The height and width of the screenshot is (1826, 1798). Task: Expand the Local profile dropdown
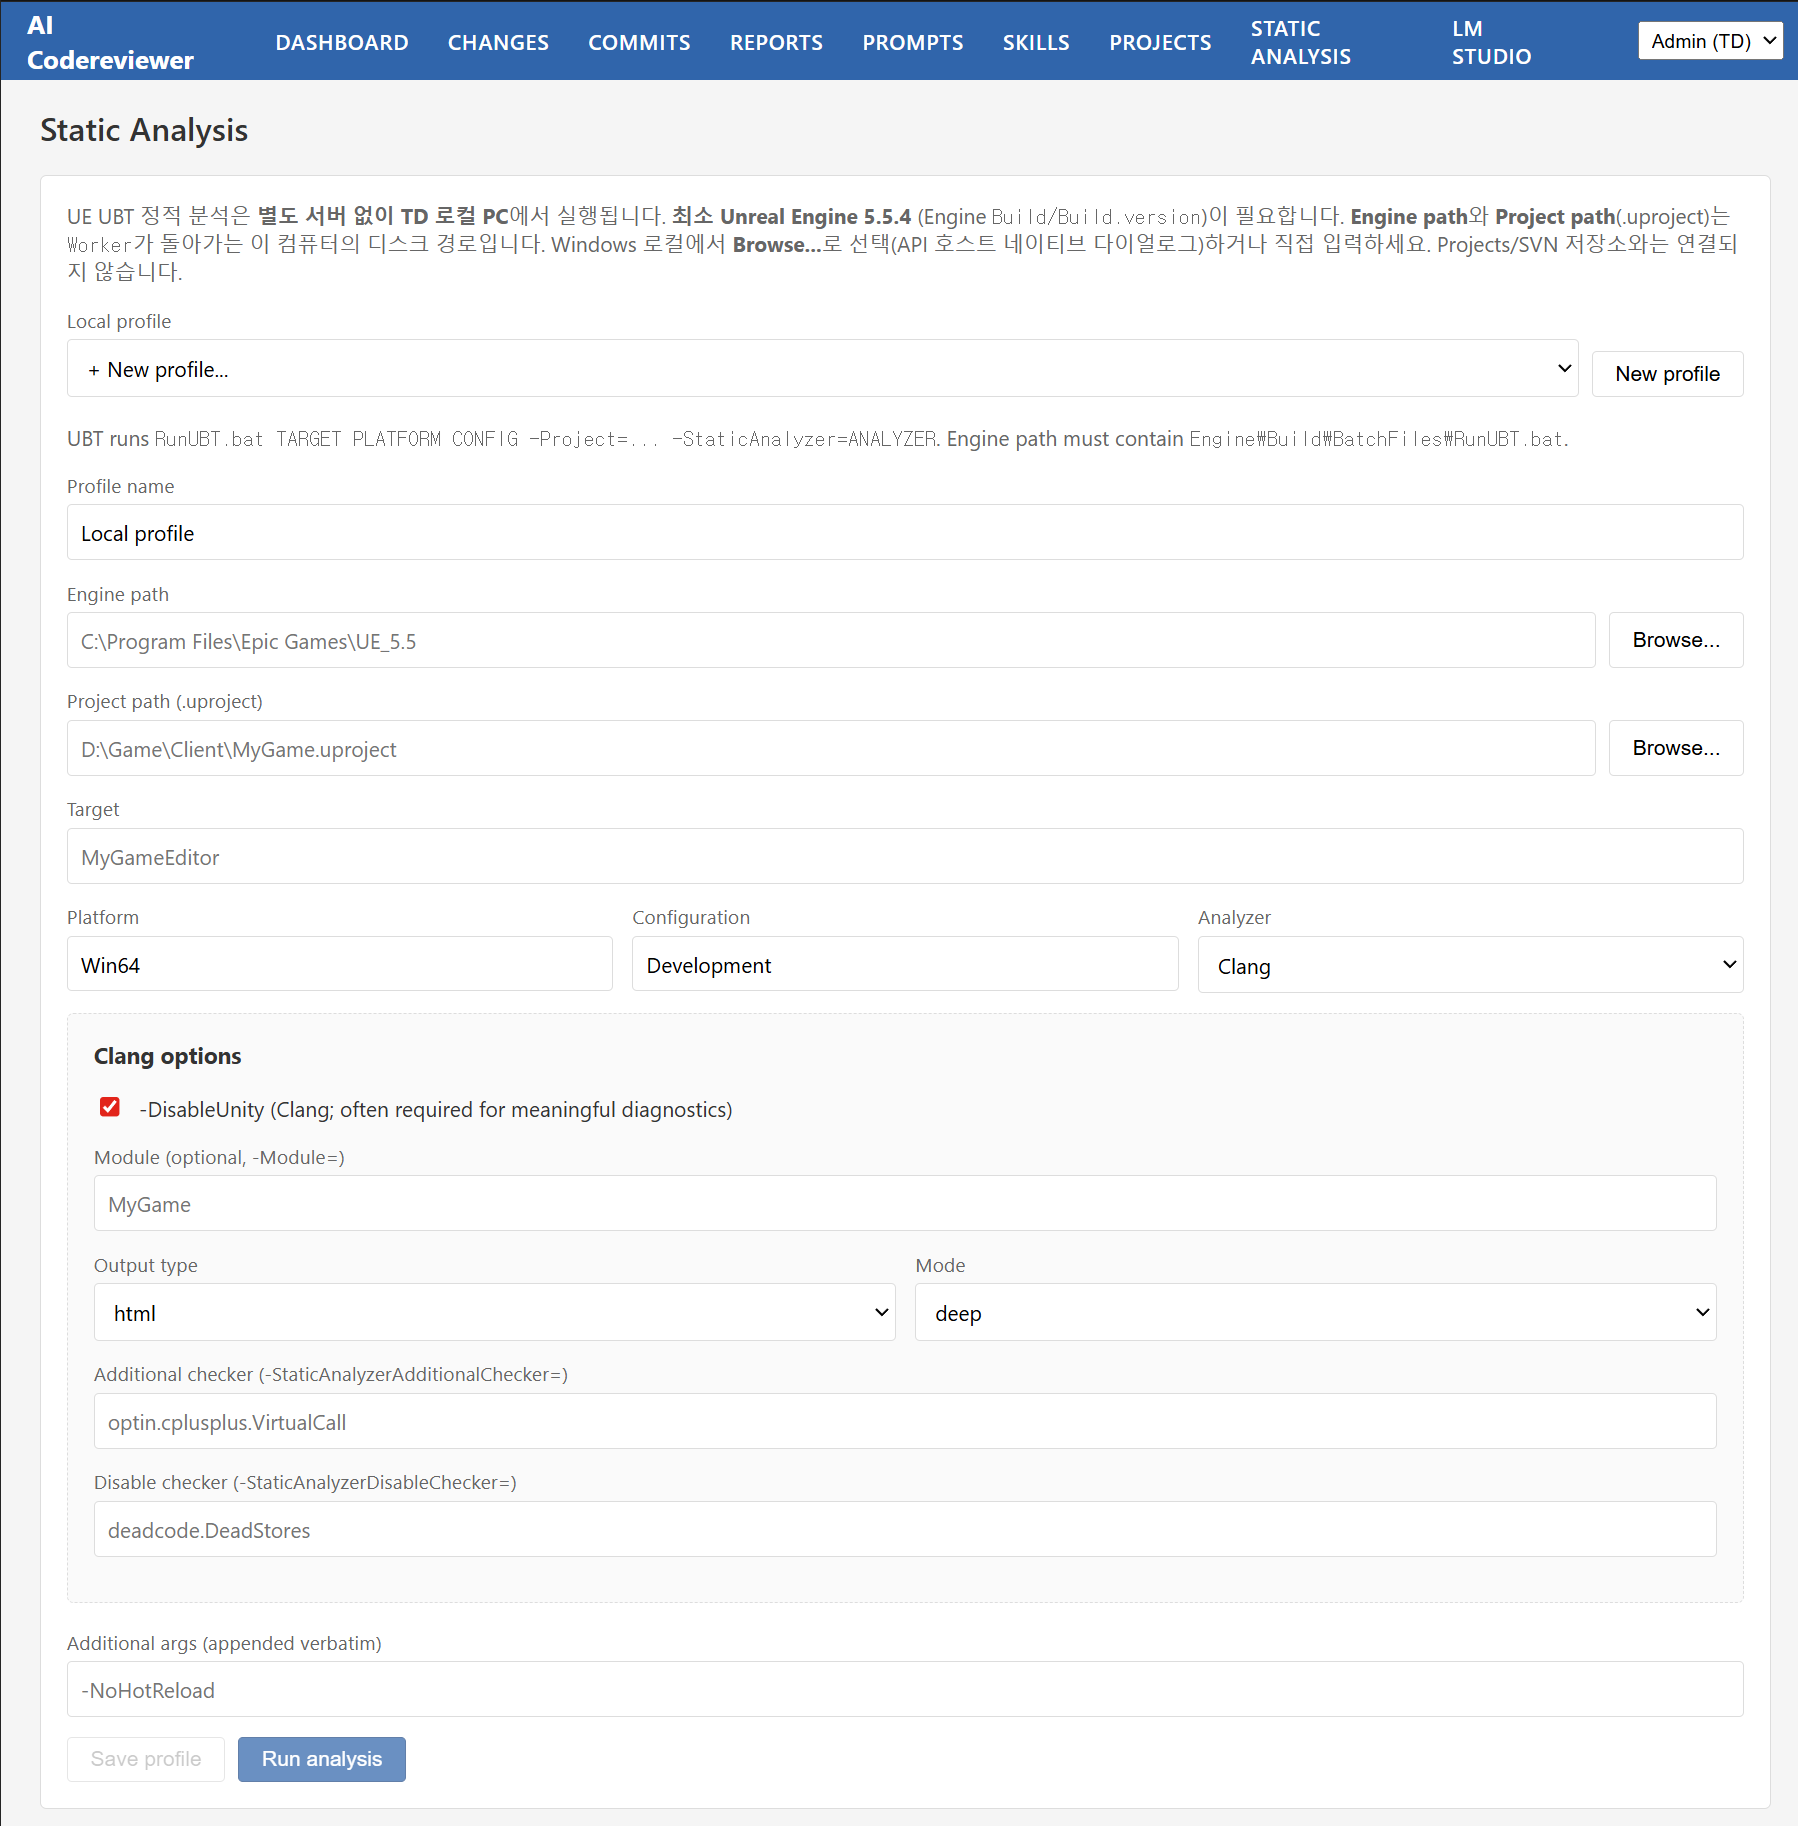[822, 369]
